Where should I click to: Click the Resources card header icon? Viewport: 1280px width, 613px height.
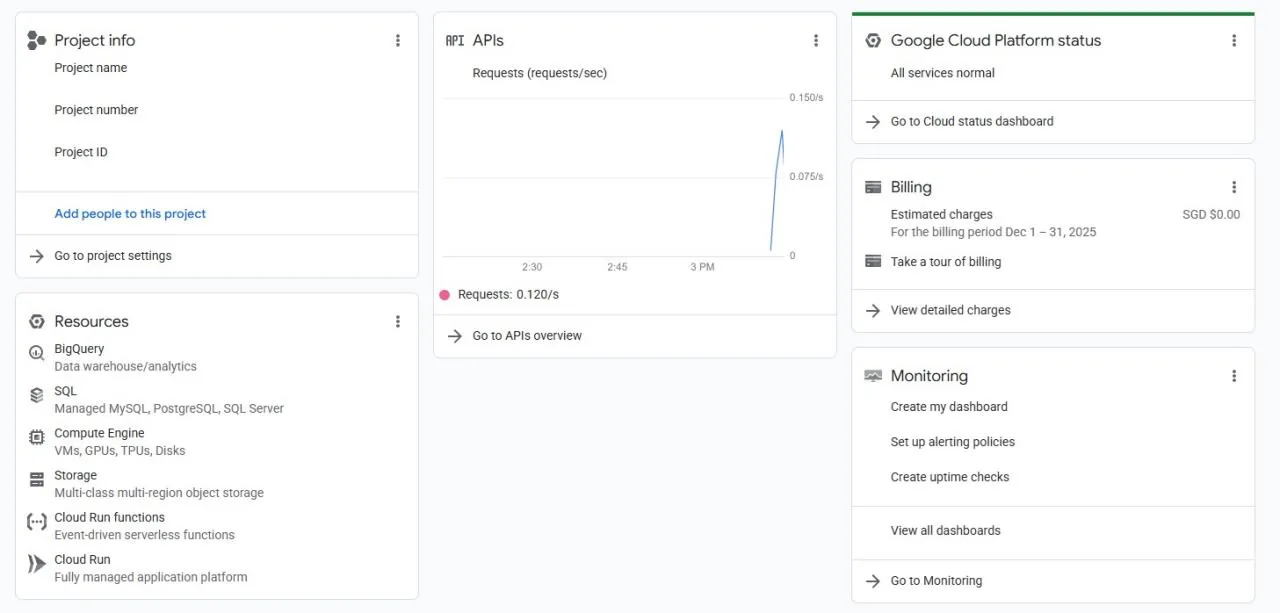37,322
